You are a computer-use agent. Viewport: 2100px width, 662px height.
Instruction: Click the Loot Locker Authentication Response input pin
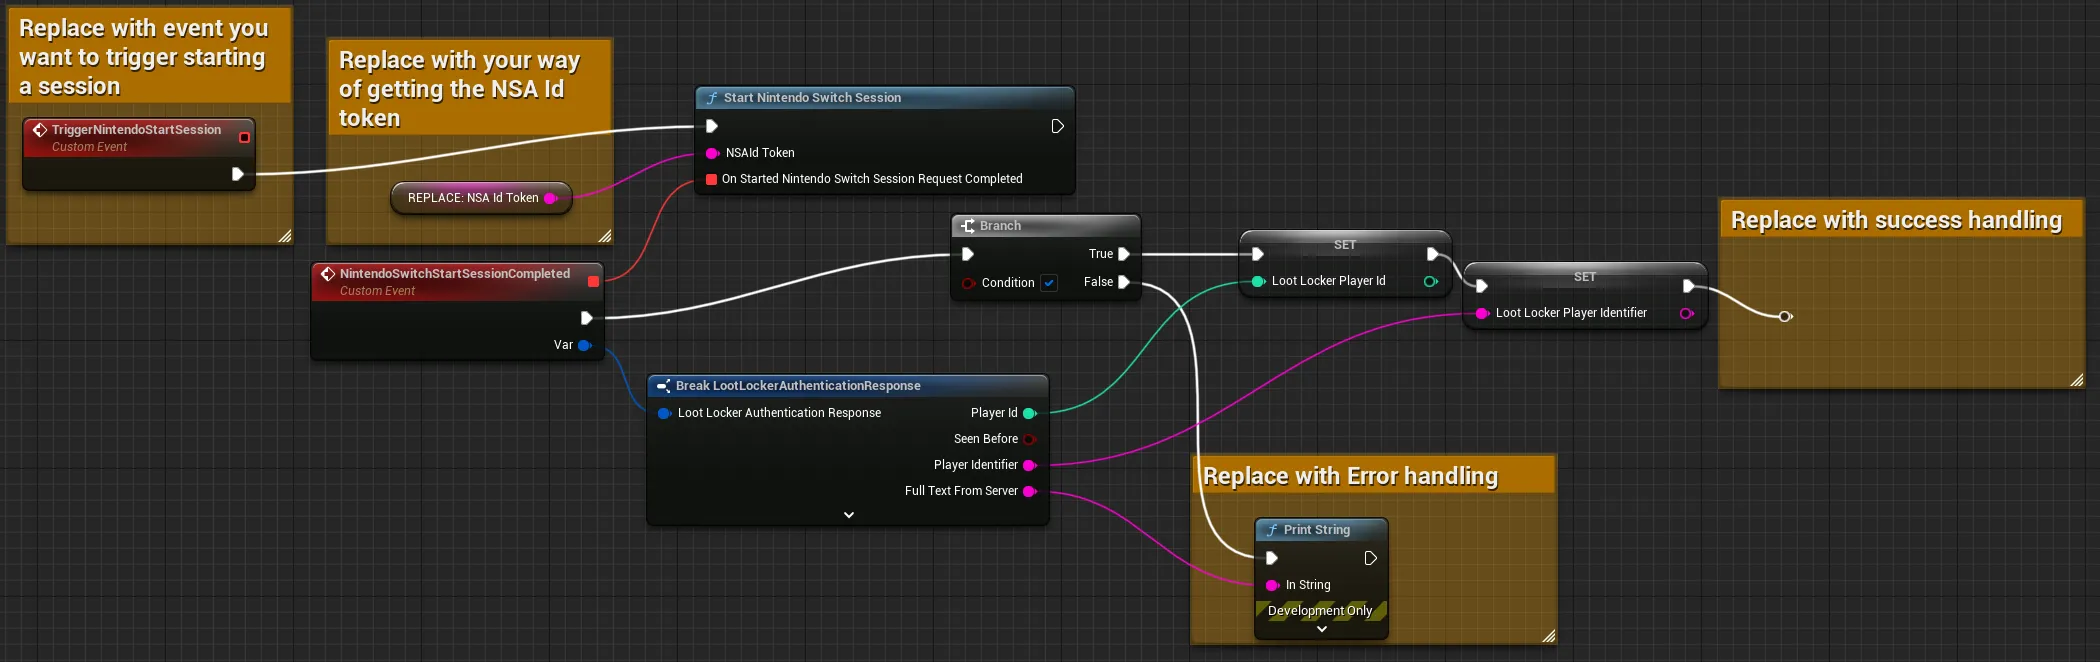click(x=665, y=413)
